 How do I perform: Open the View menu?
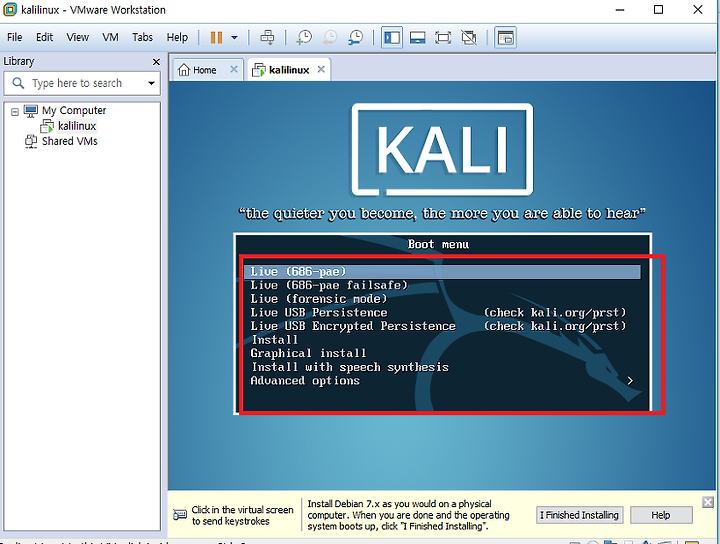78,37
